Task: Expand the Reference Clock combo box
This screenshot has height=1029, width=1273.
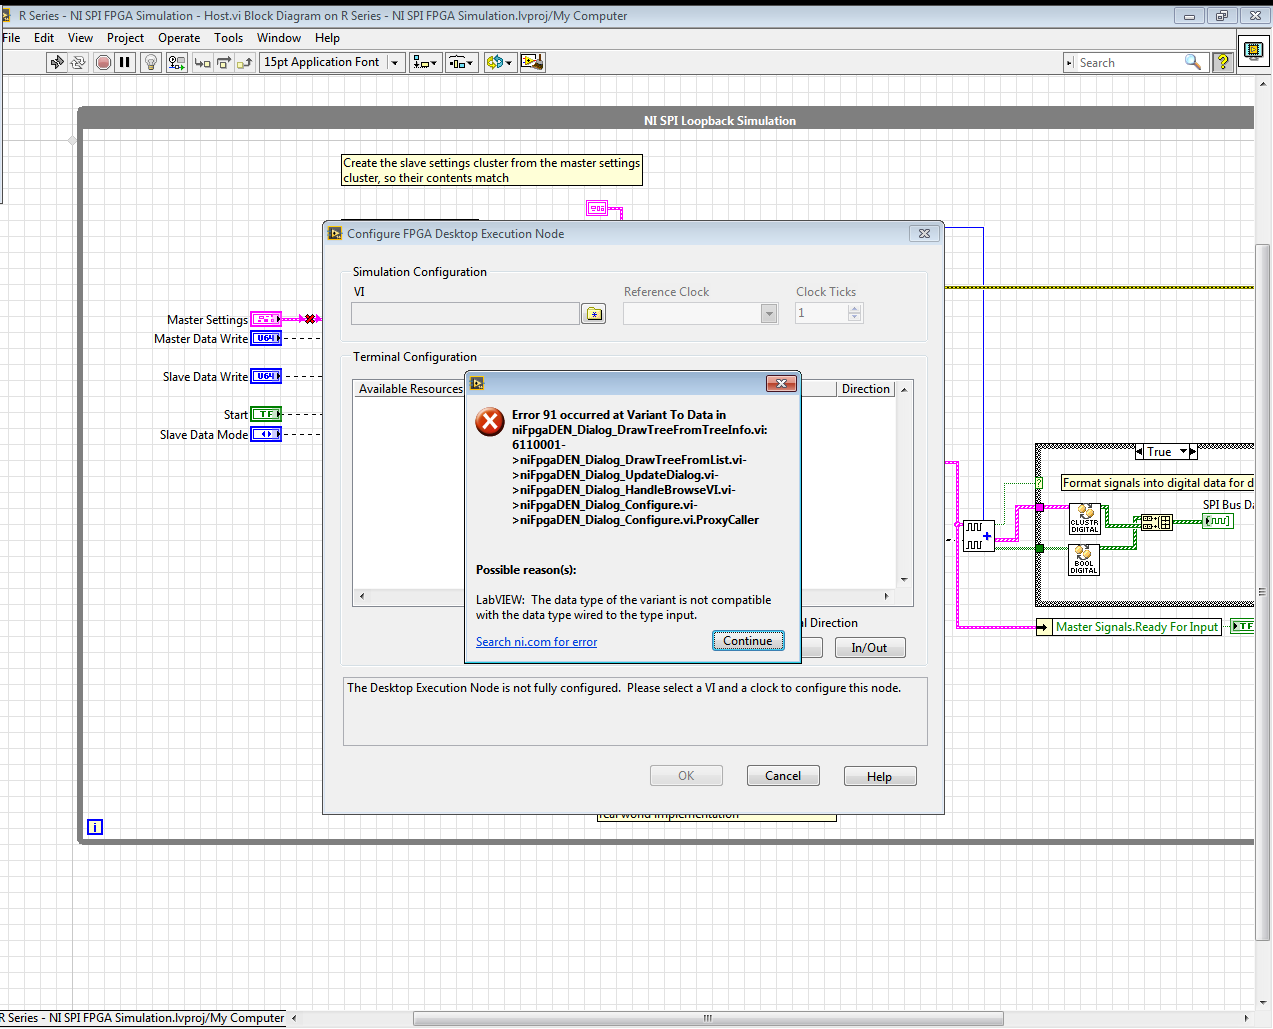Action: click(769, 314)
